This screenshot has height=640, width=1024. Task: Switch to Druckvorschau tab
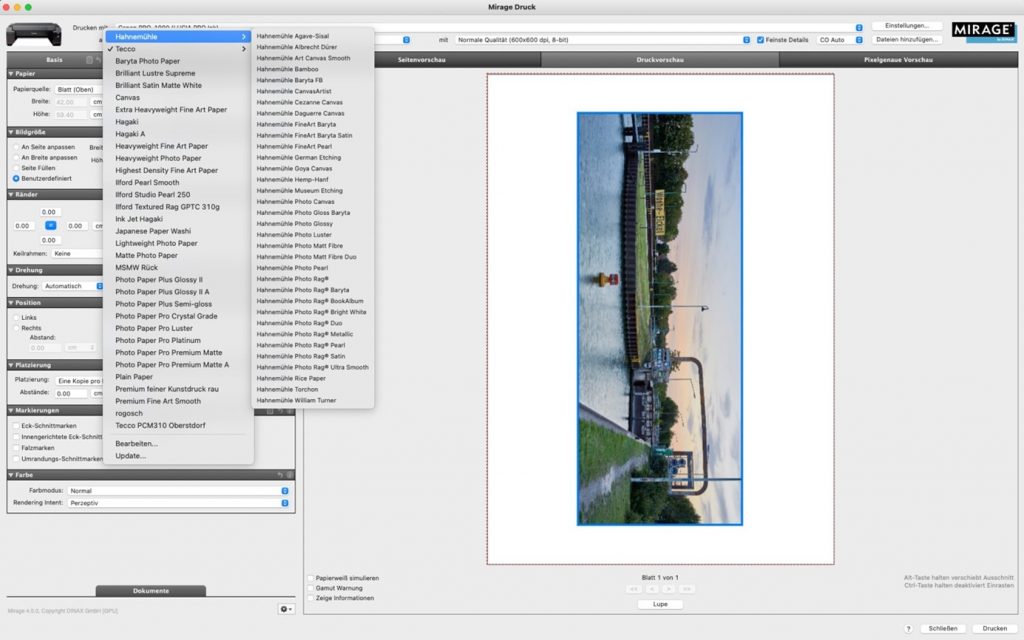point(660,59)
